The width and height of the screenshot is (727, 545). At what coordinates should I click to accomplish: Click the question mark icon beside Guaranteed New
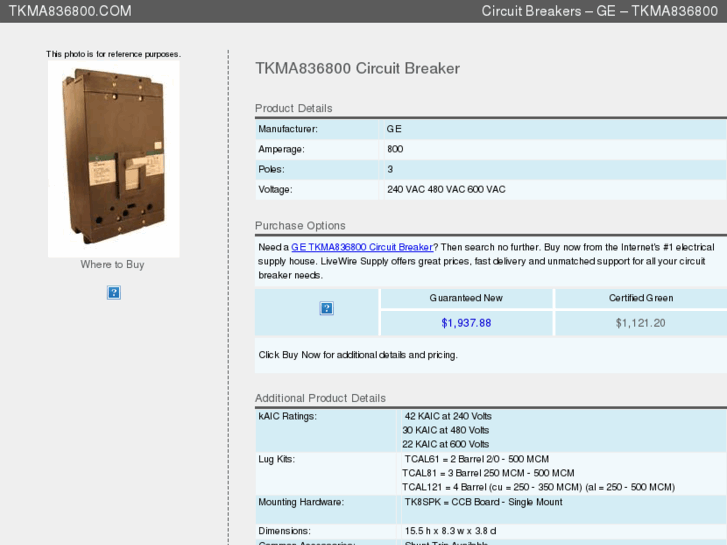[x=326, y=308]
